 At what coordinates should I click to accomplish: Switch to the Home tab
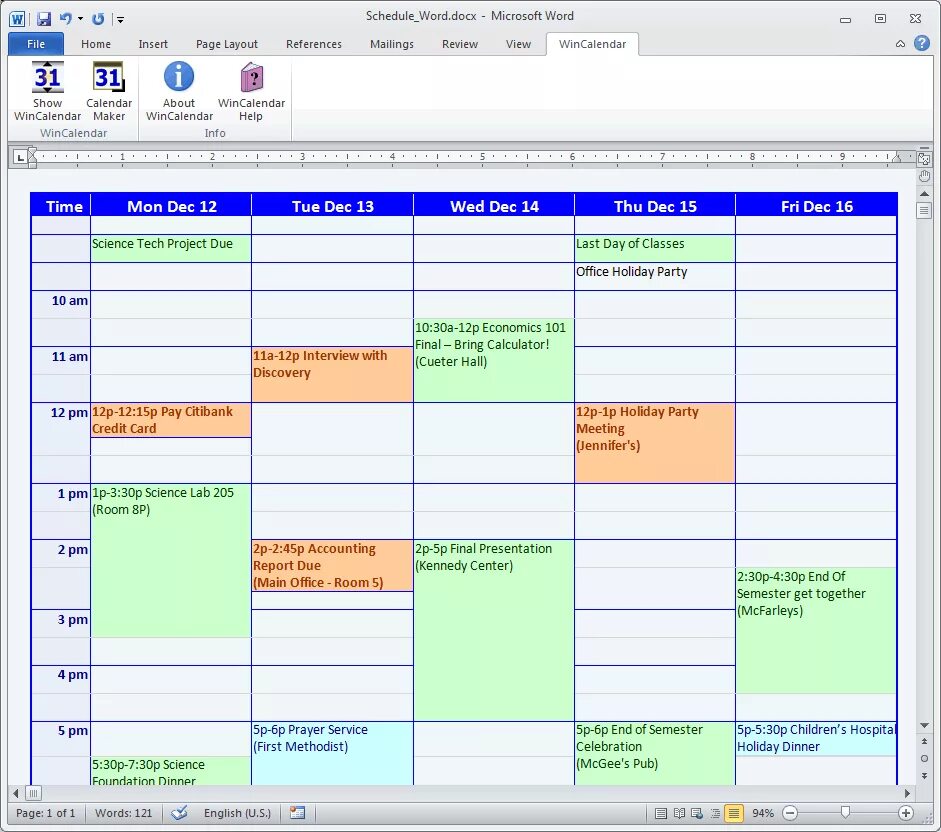click(x=96, y=44)
